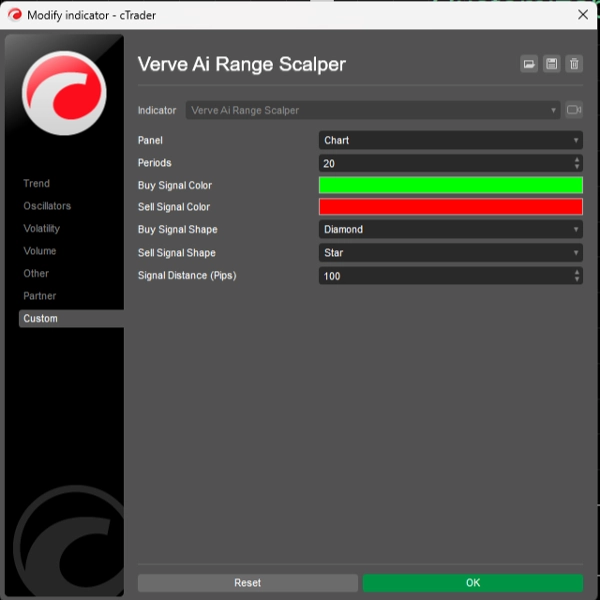Screen dimensions: 600x600
Task: Open the green Buy Signal Color swatch
Action: click(451, 185)
